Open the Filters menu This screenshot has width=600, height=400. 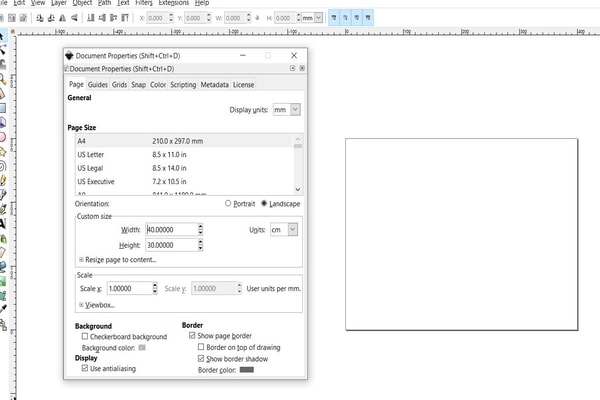[x=144, y=3]
